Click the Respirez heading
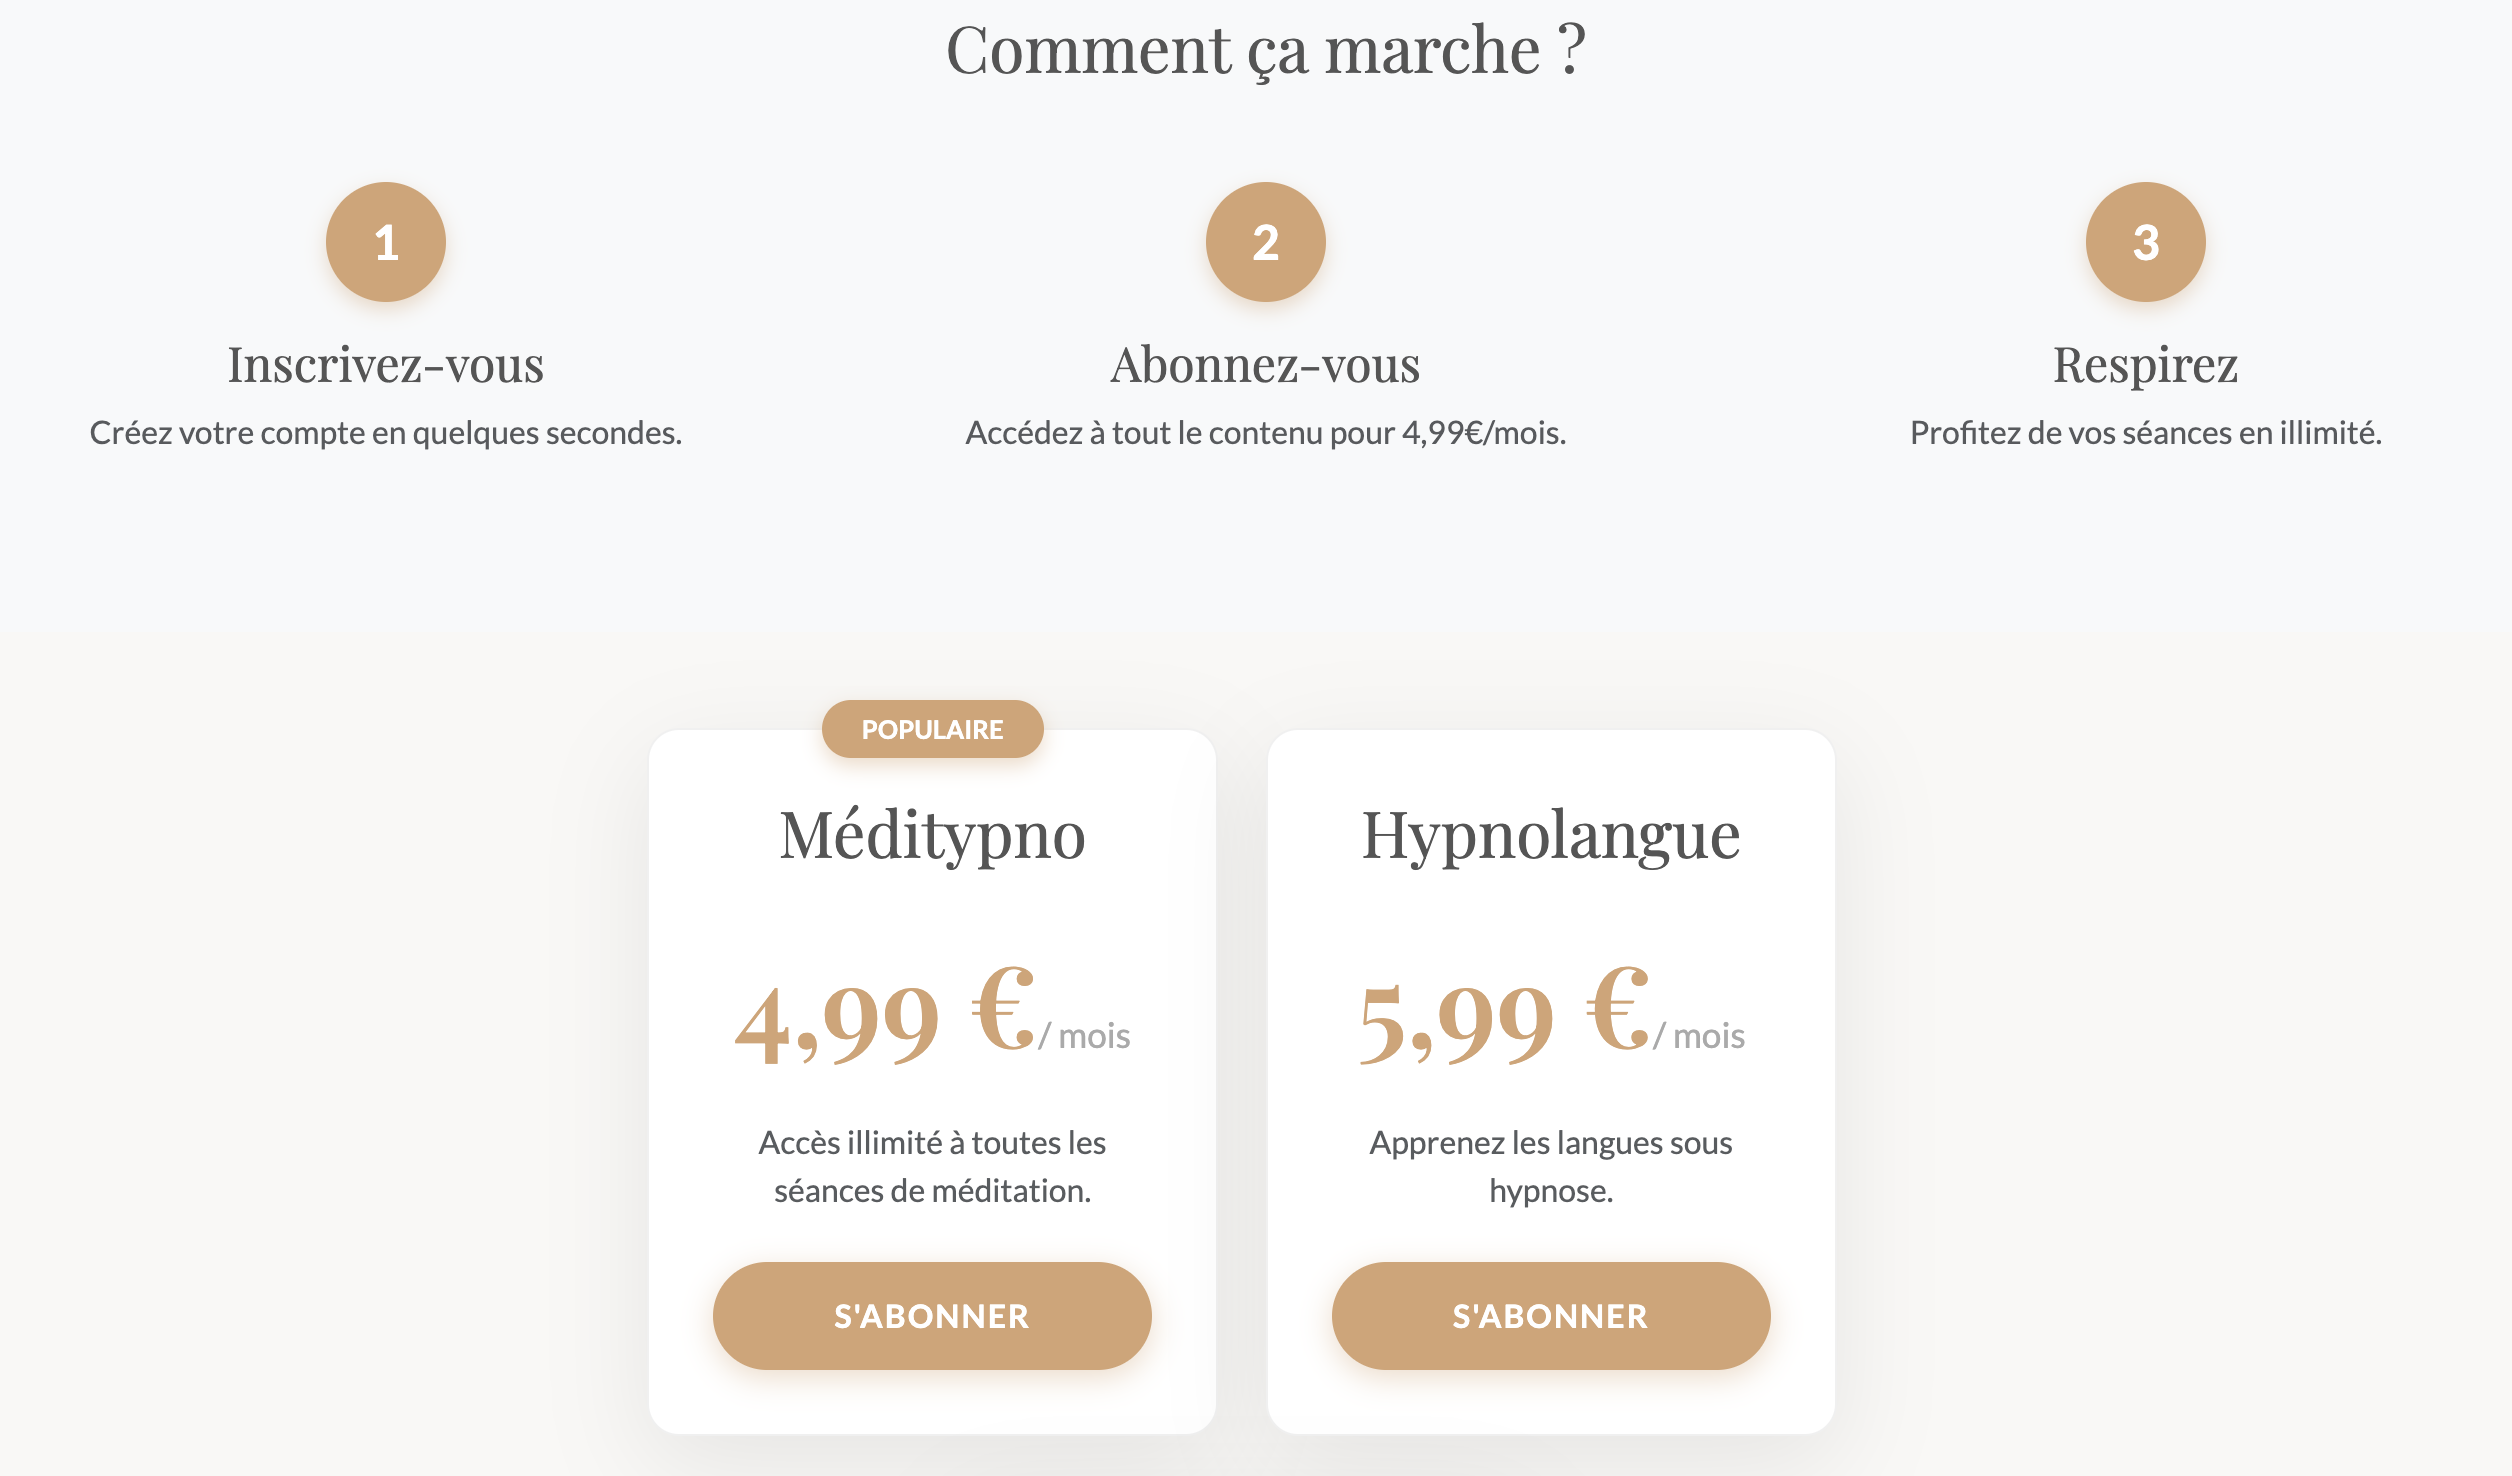Viewport: 2512px width, 1476px height. [2145, 365]
